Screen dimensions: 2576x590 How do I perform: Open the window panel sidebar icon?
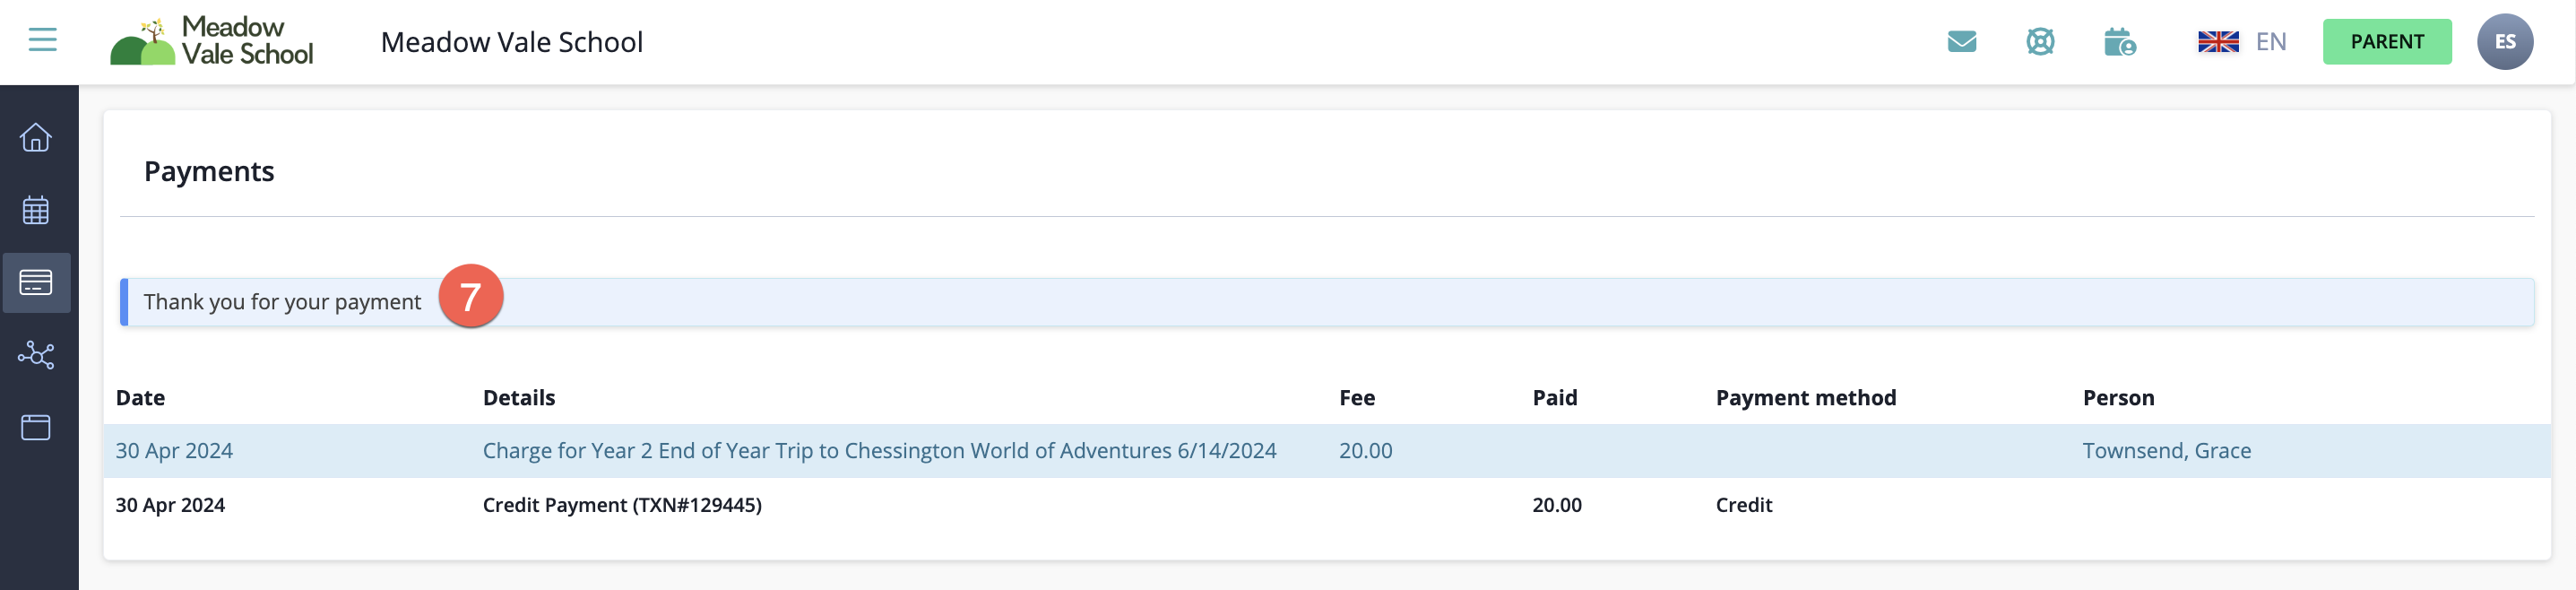[36, 428]
